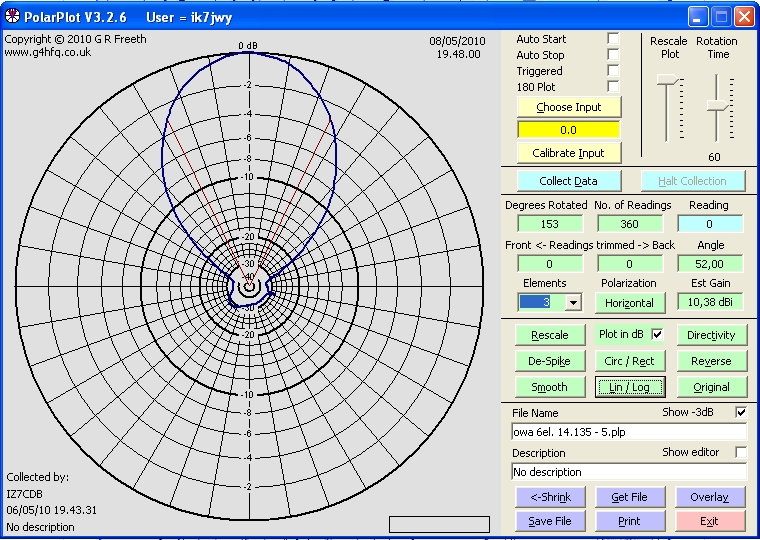Click the File Name input field
Viewport: 760px width, 540px height.
[629, 432]
